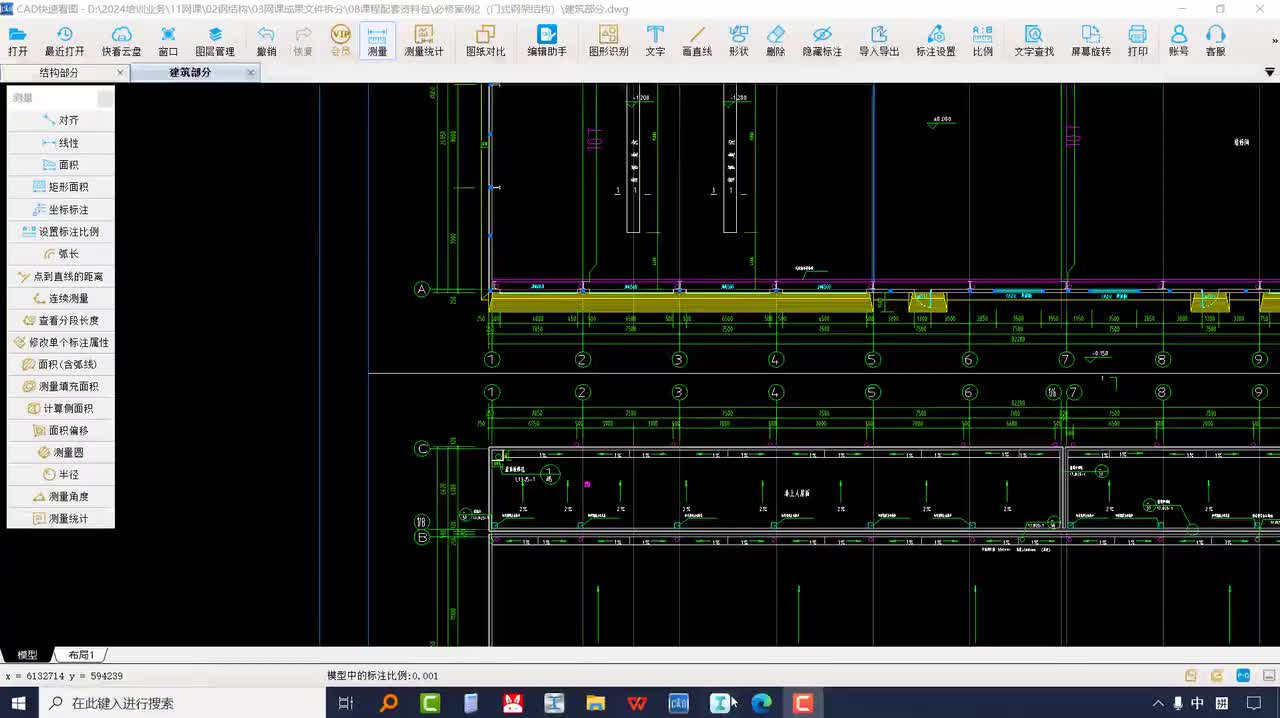Viewport: 1280px width, 718px height.
Task: Switch to the 结构部分 tab
Action: pyautogui.click(x=58, y=73)
